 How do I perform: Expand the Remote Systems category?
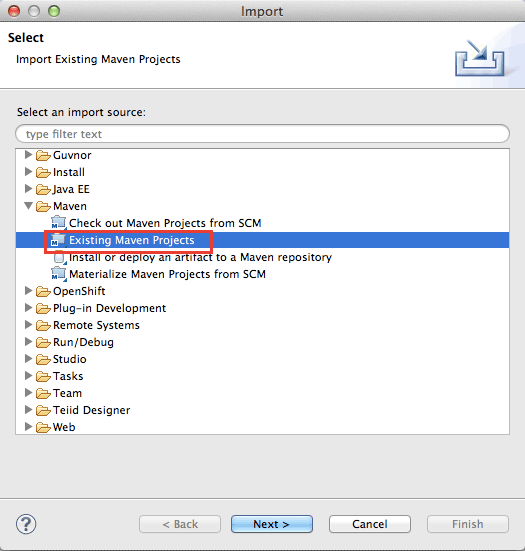point(28,325)
